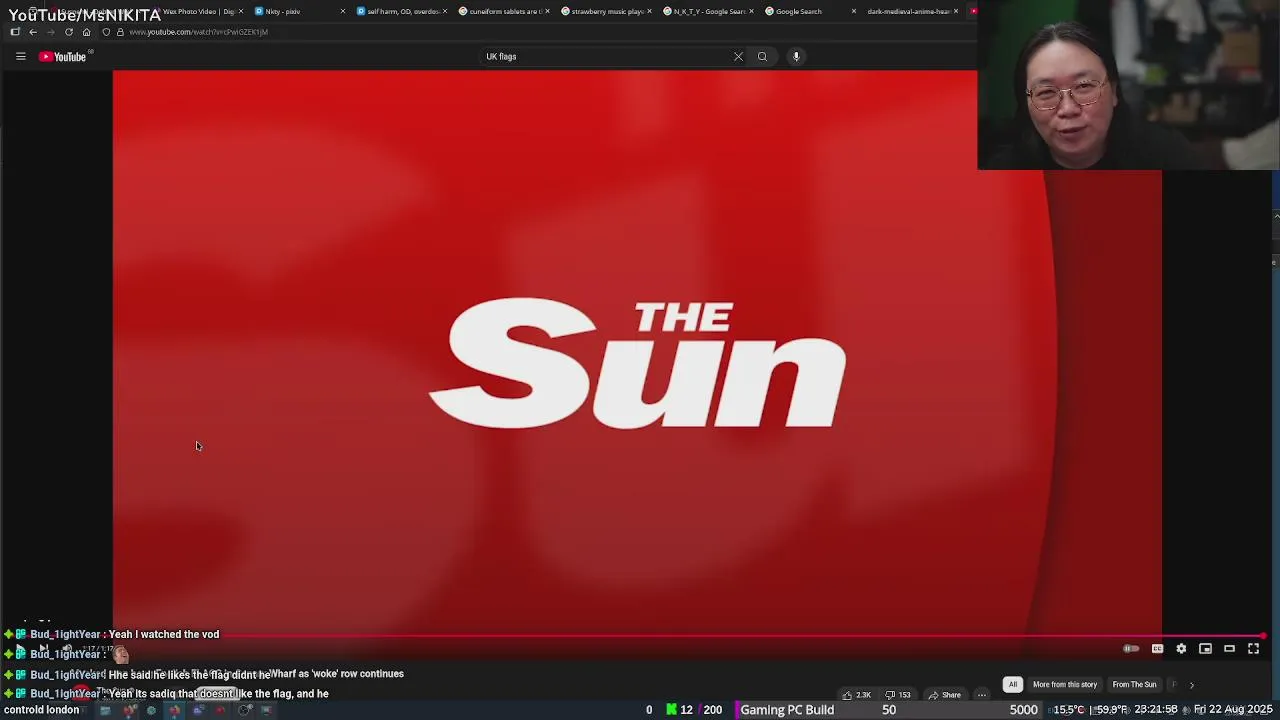The width and height of the screenshot is (1280, 720).
Task: Clear the 'UK flags' search text
Action: [x=738, y=57]
